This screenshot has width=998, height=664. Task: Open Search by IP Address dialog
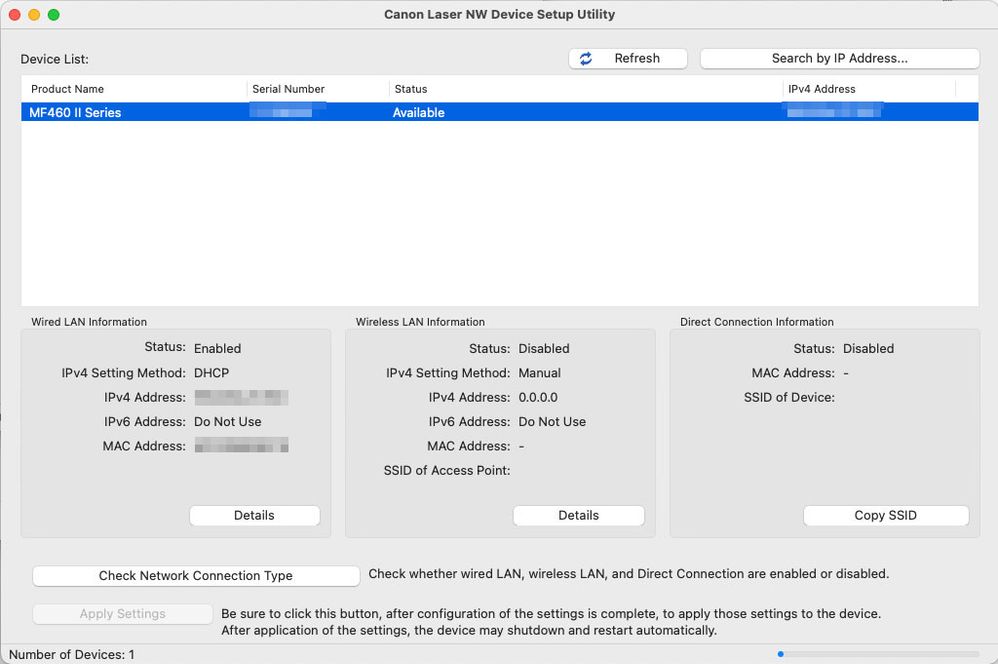[840, 59]
